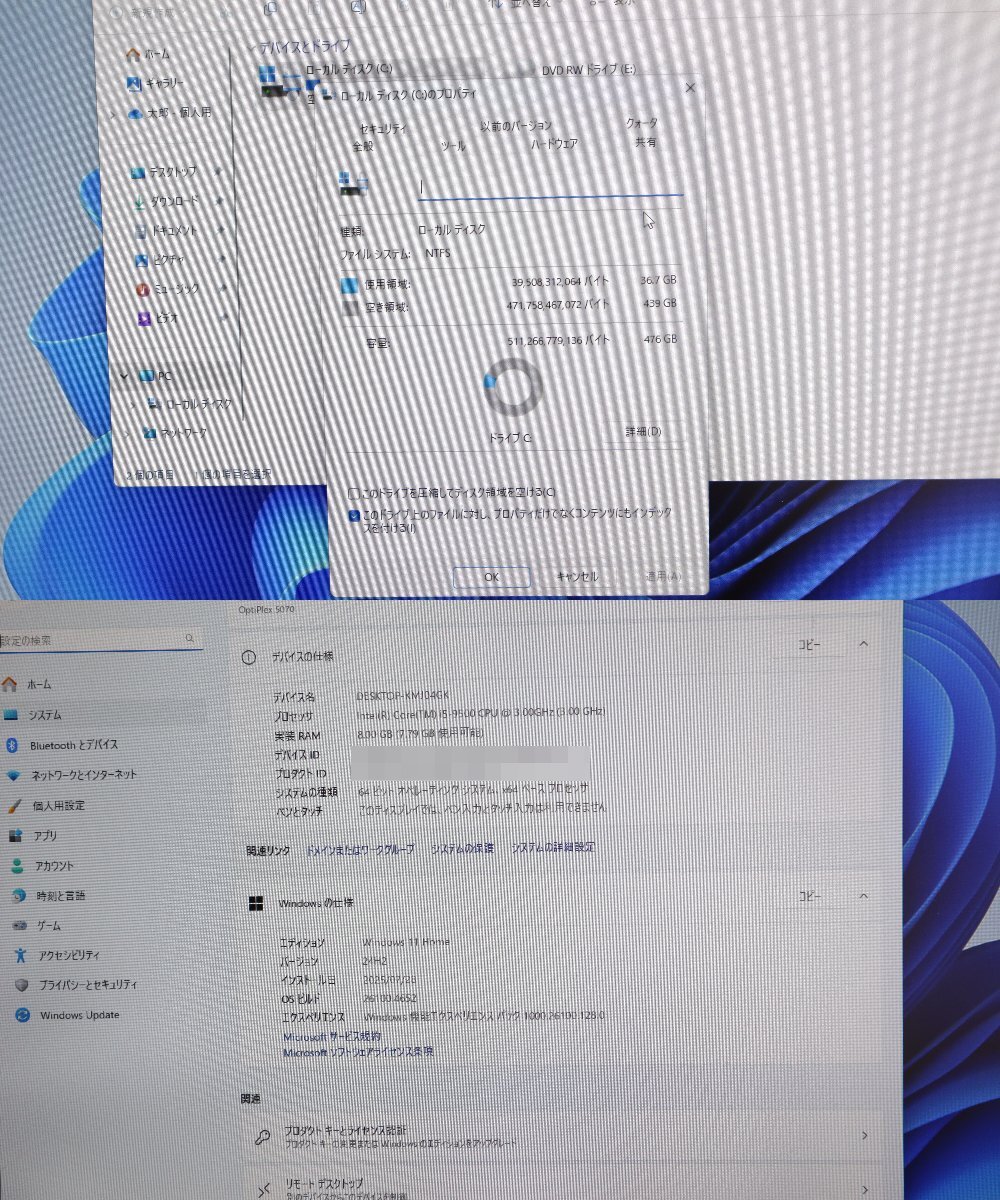Collapse デバイスとドライブ group header
The image size is (1000, 1200).
tap(251, 48)
